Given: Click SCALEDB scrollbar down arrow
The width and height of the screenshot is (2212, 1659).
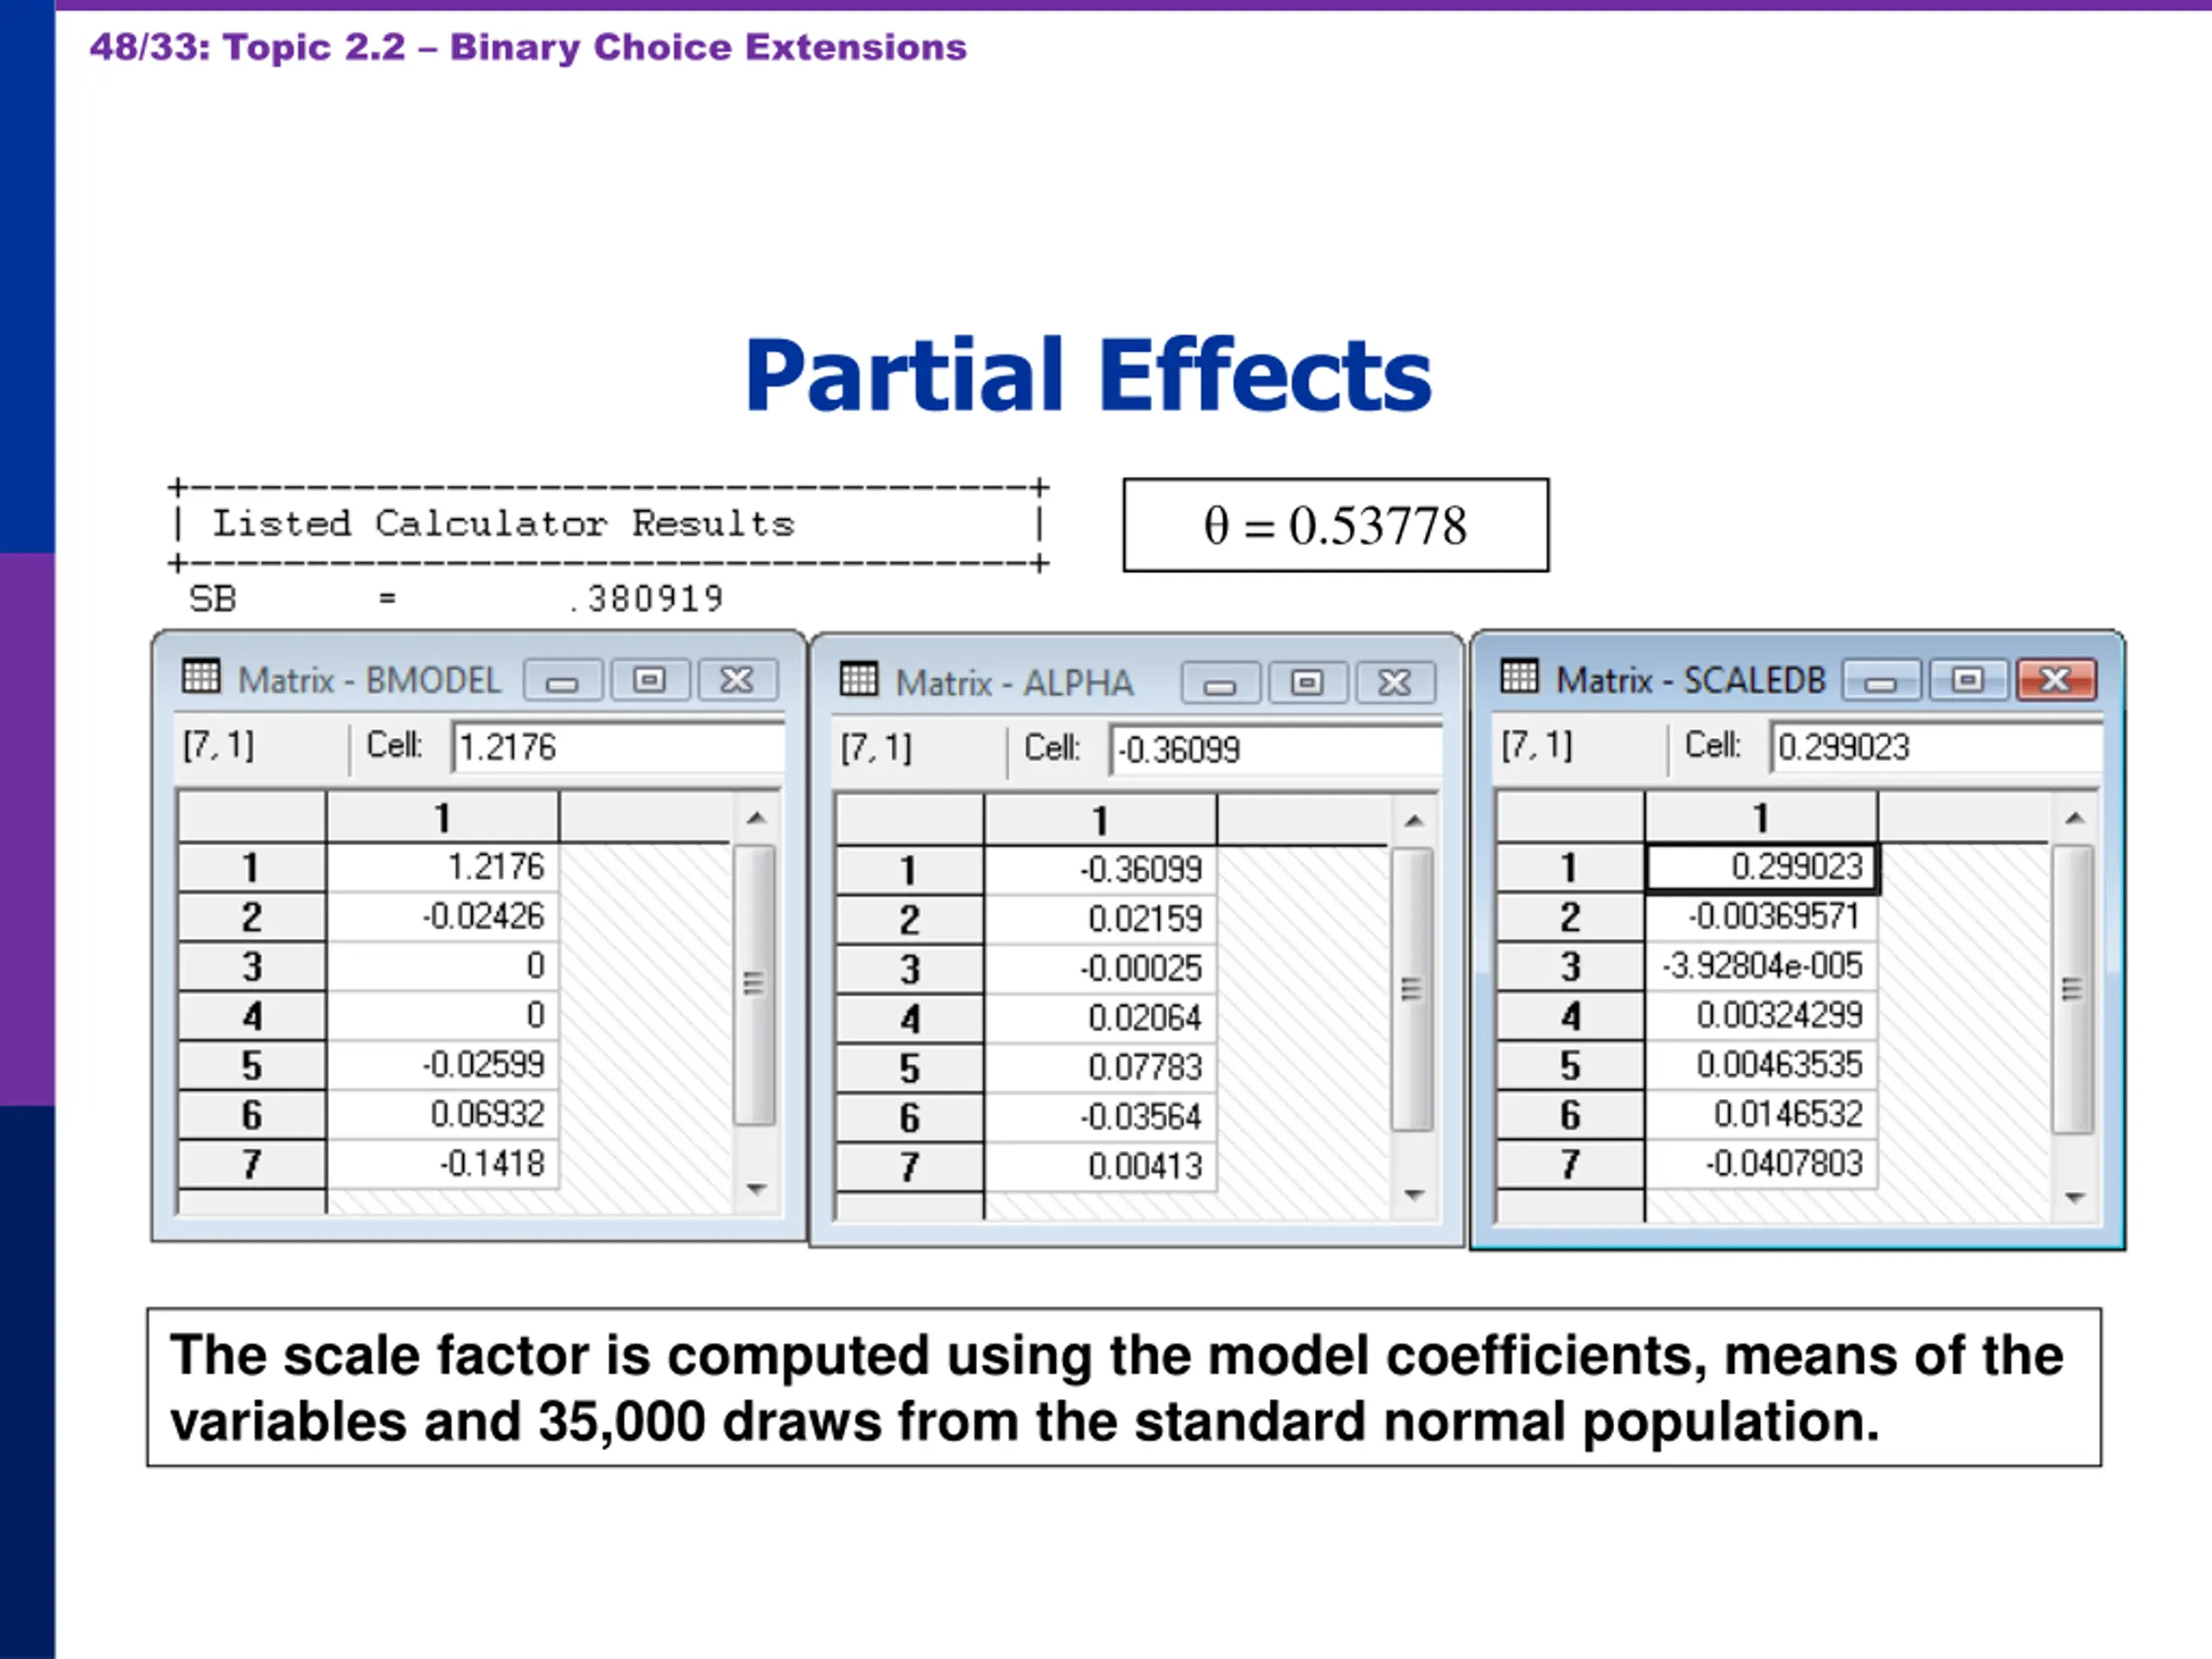Looking at the screenshot, I should click(x=2074, y=1196).
